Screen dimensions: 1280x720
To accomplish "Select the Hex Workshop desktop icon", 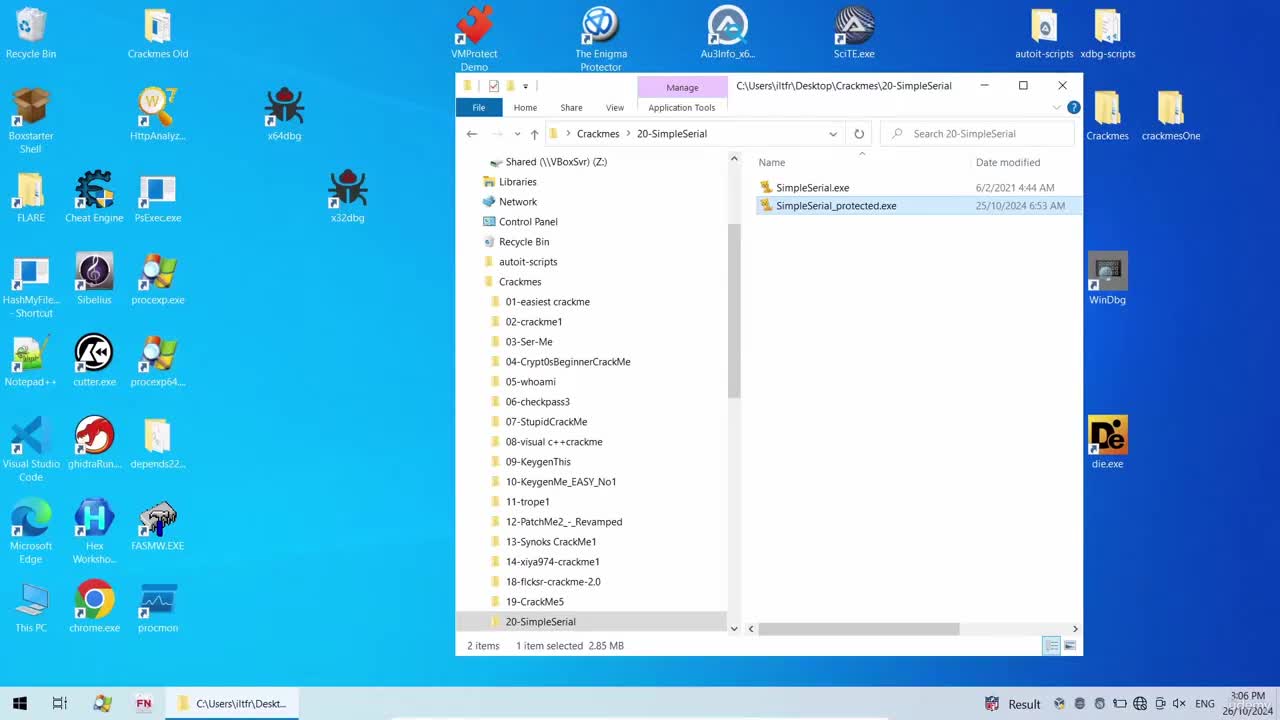I will 94,530.
